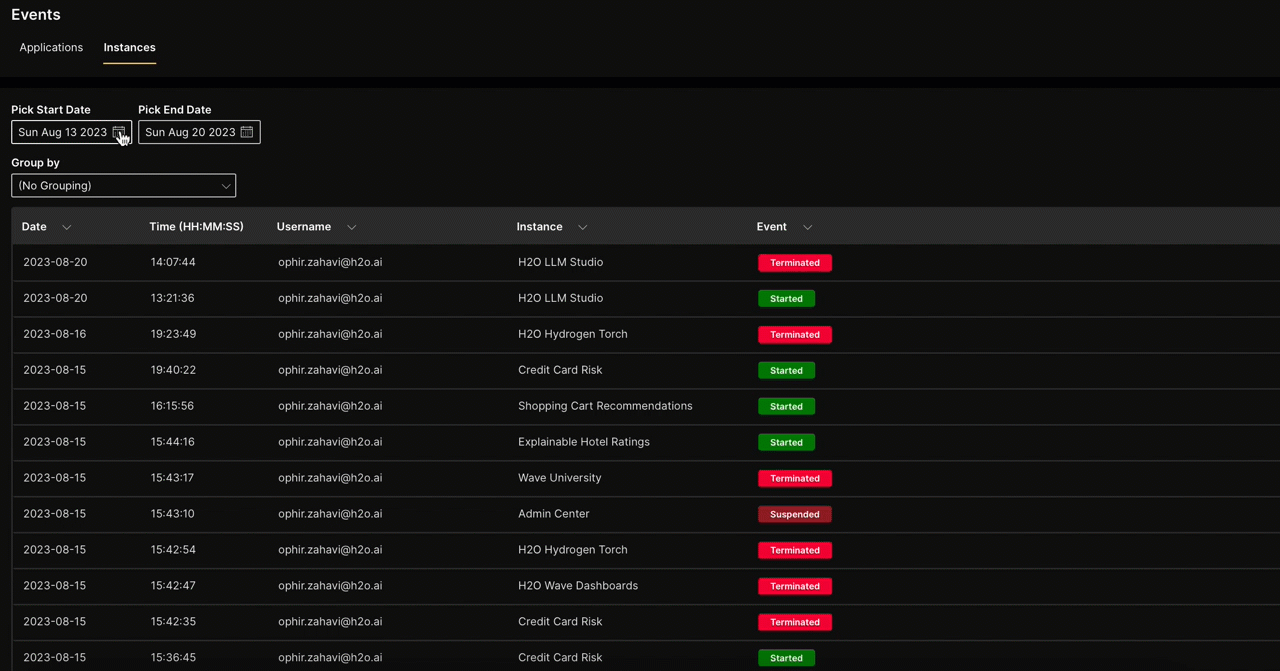Click the Pick End Date input field

[x=190, y=132]
